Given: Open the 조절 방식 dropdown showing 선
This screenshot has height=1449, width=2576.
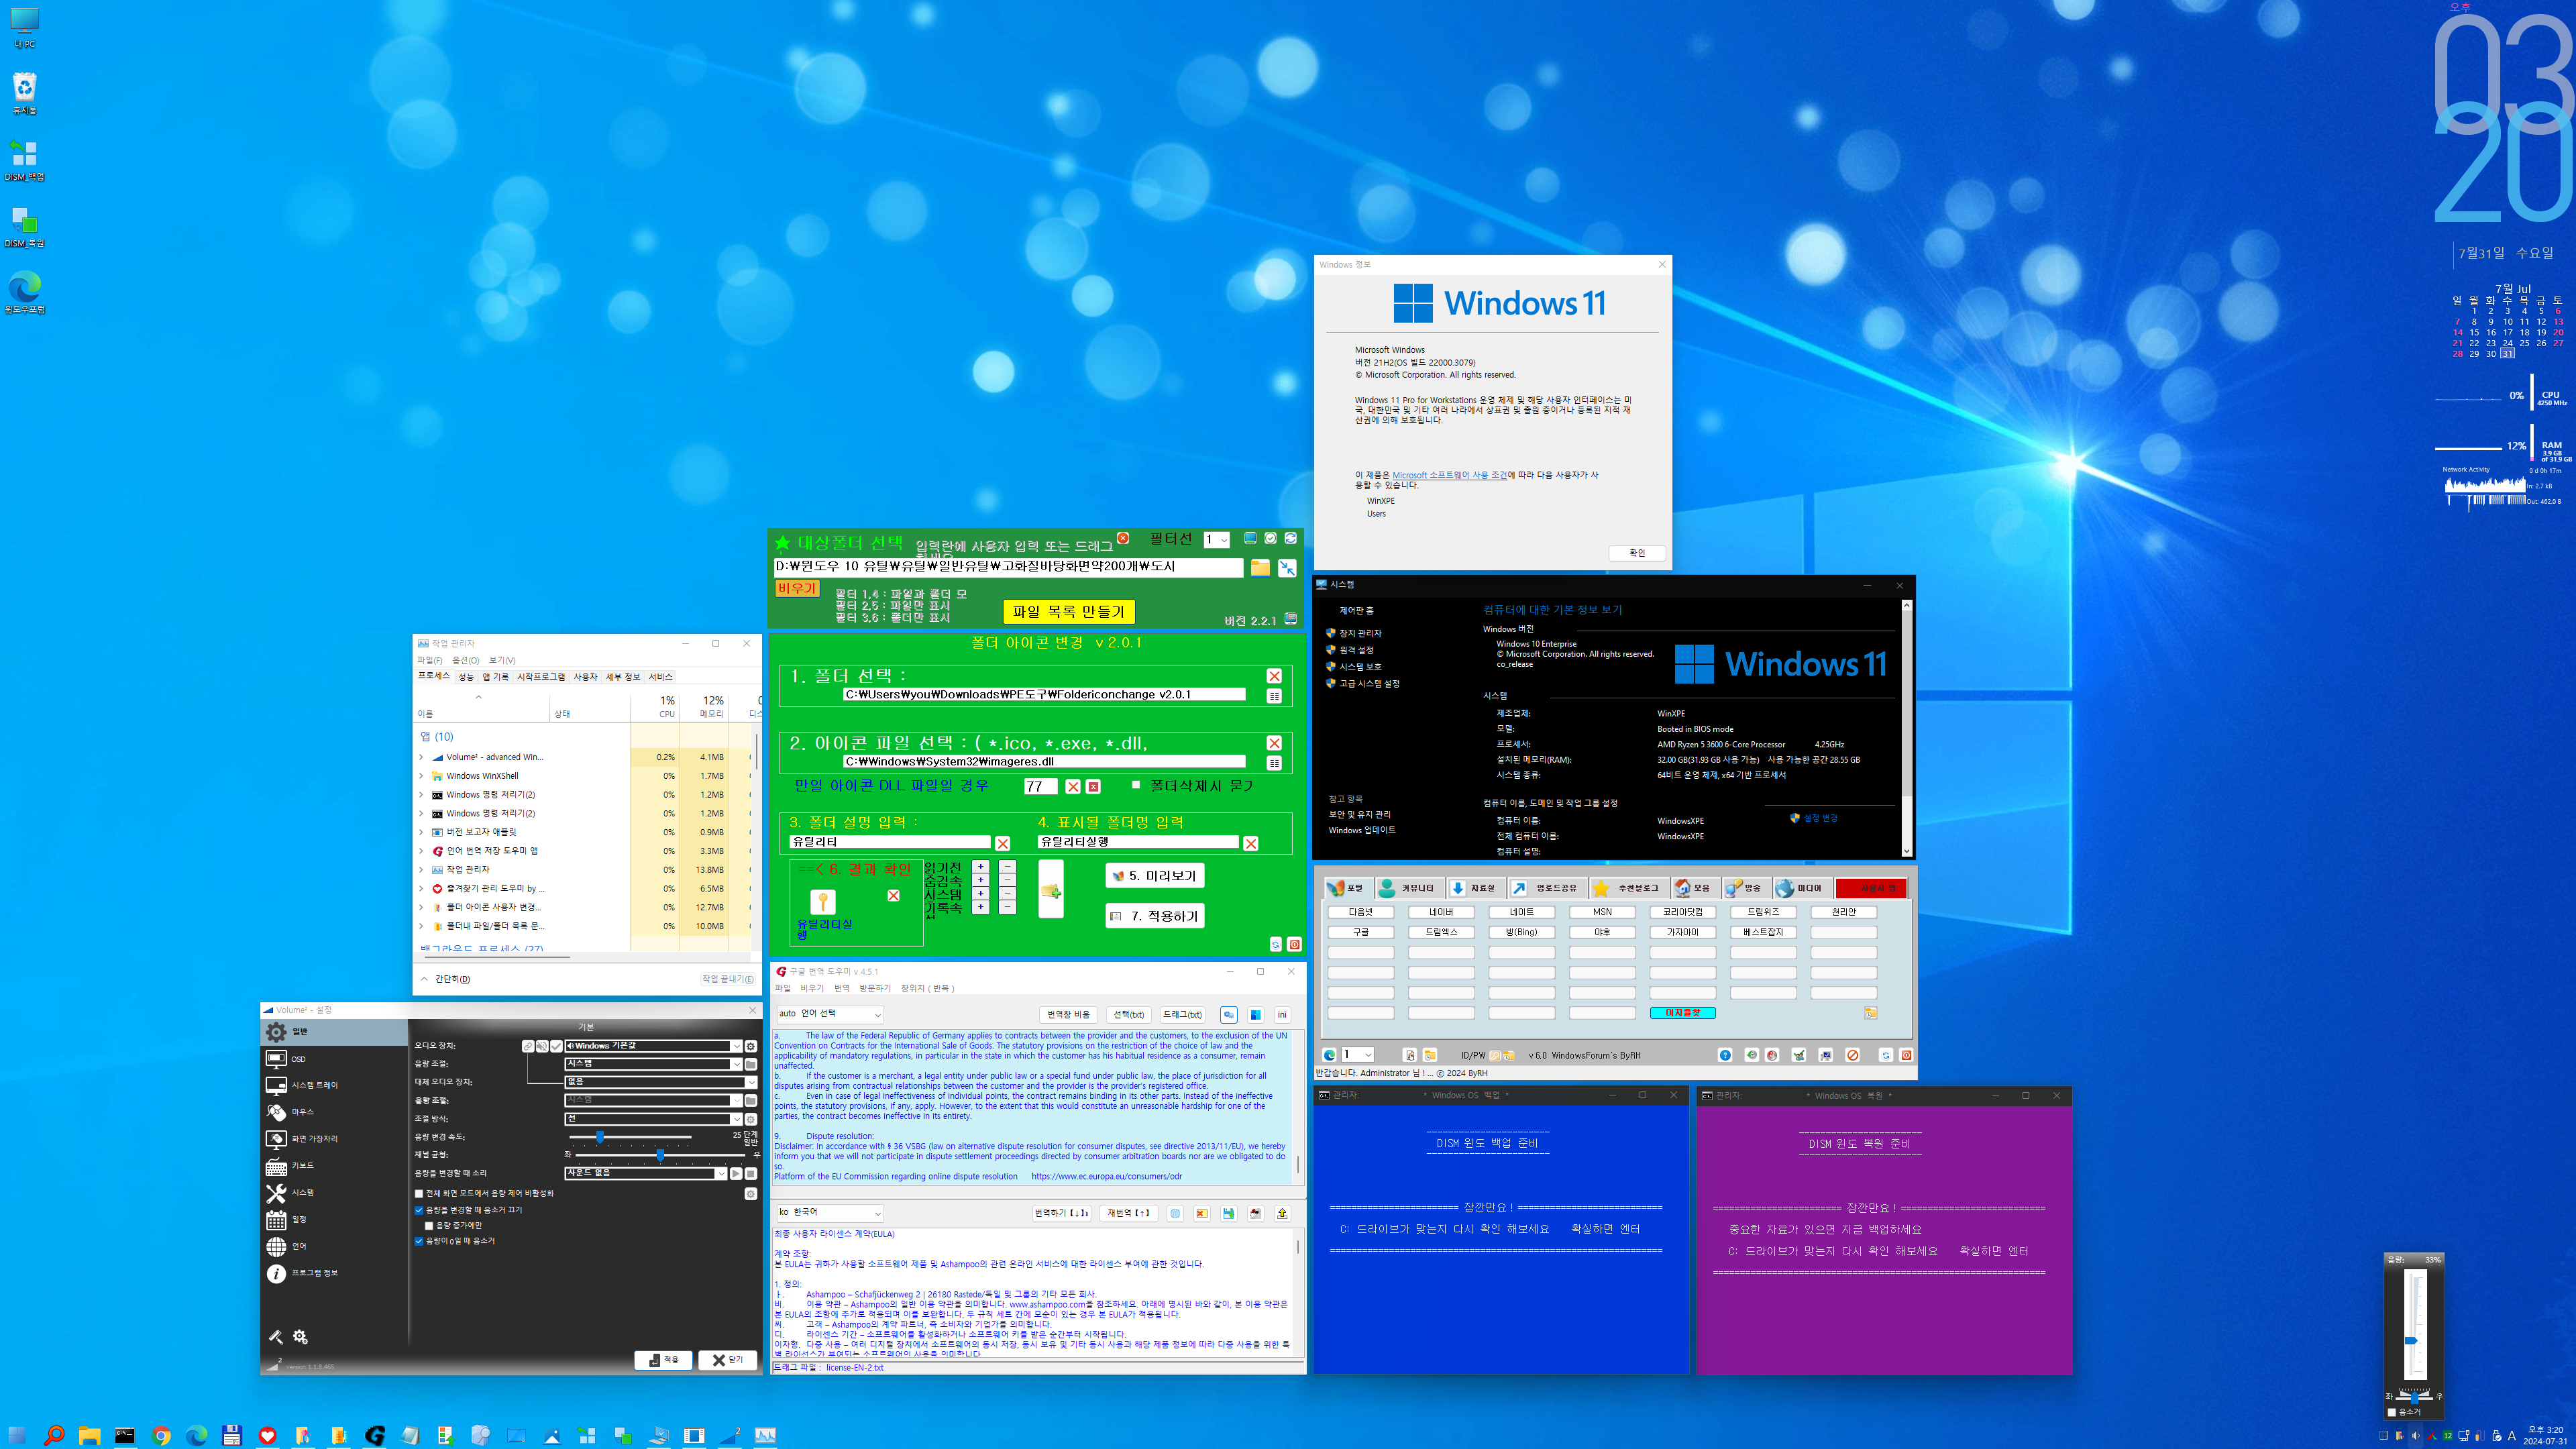Looking at the screenshot, I should [653, 1119].
